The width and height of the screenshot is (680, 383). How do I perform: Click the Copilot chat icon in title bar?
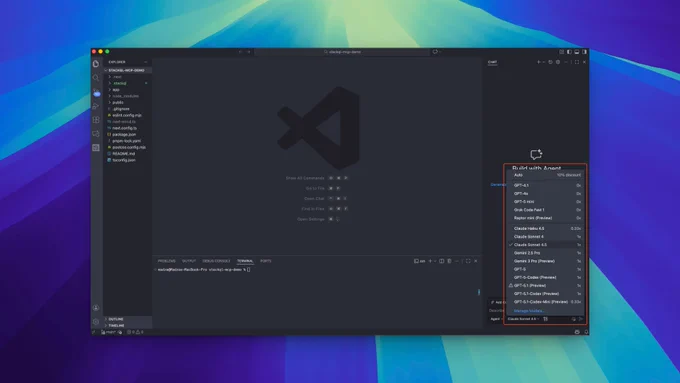pos(435,52)
